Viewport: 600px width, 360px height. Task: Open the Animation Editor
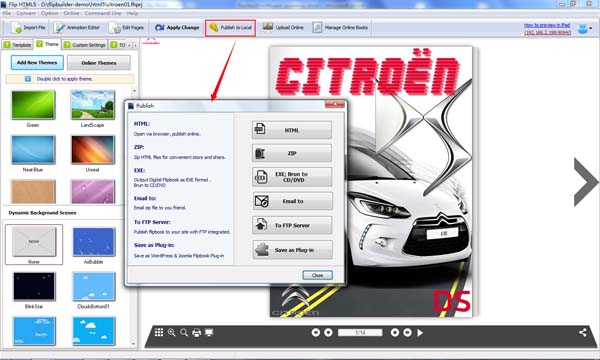click(x=77, y=28)
